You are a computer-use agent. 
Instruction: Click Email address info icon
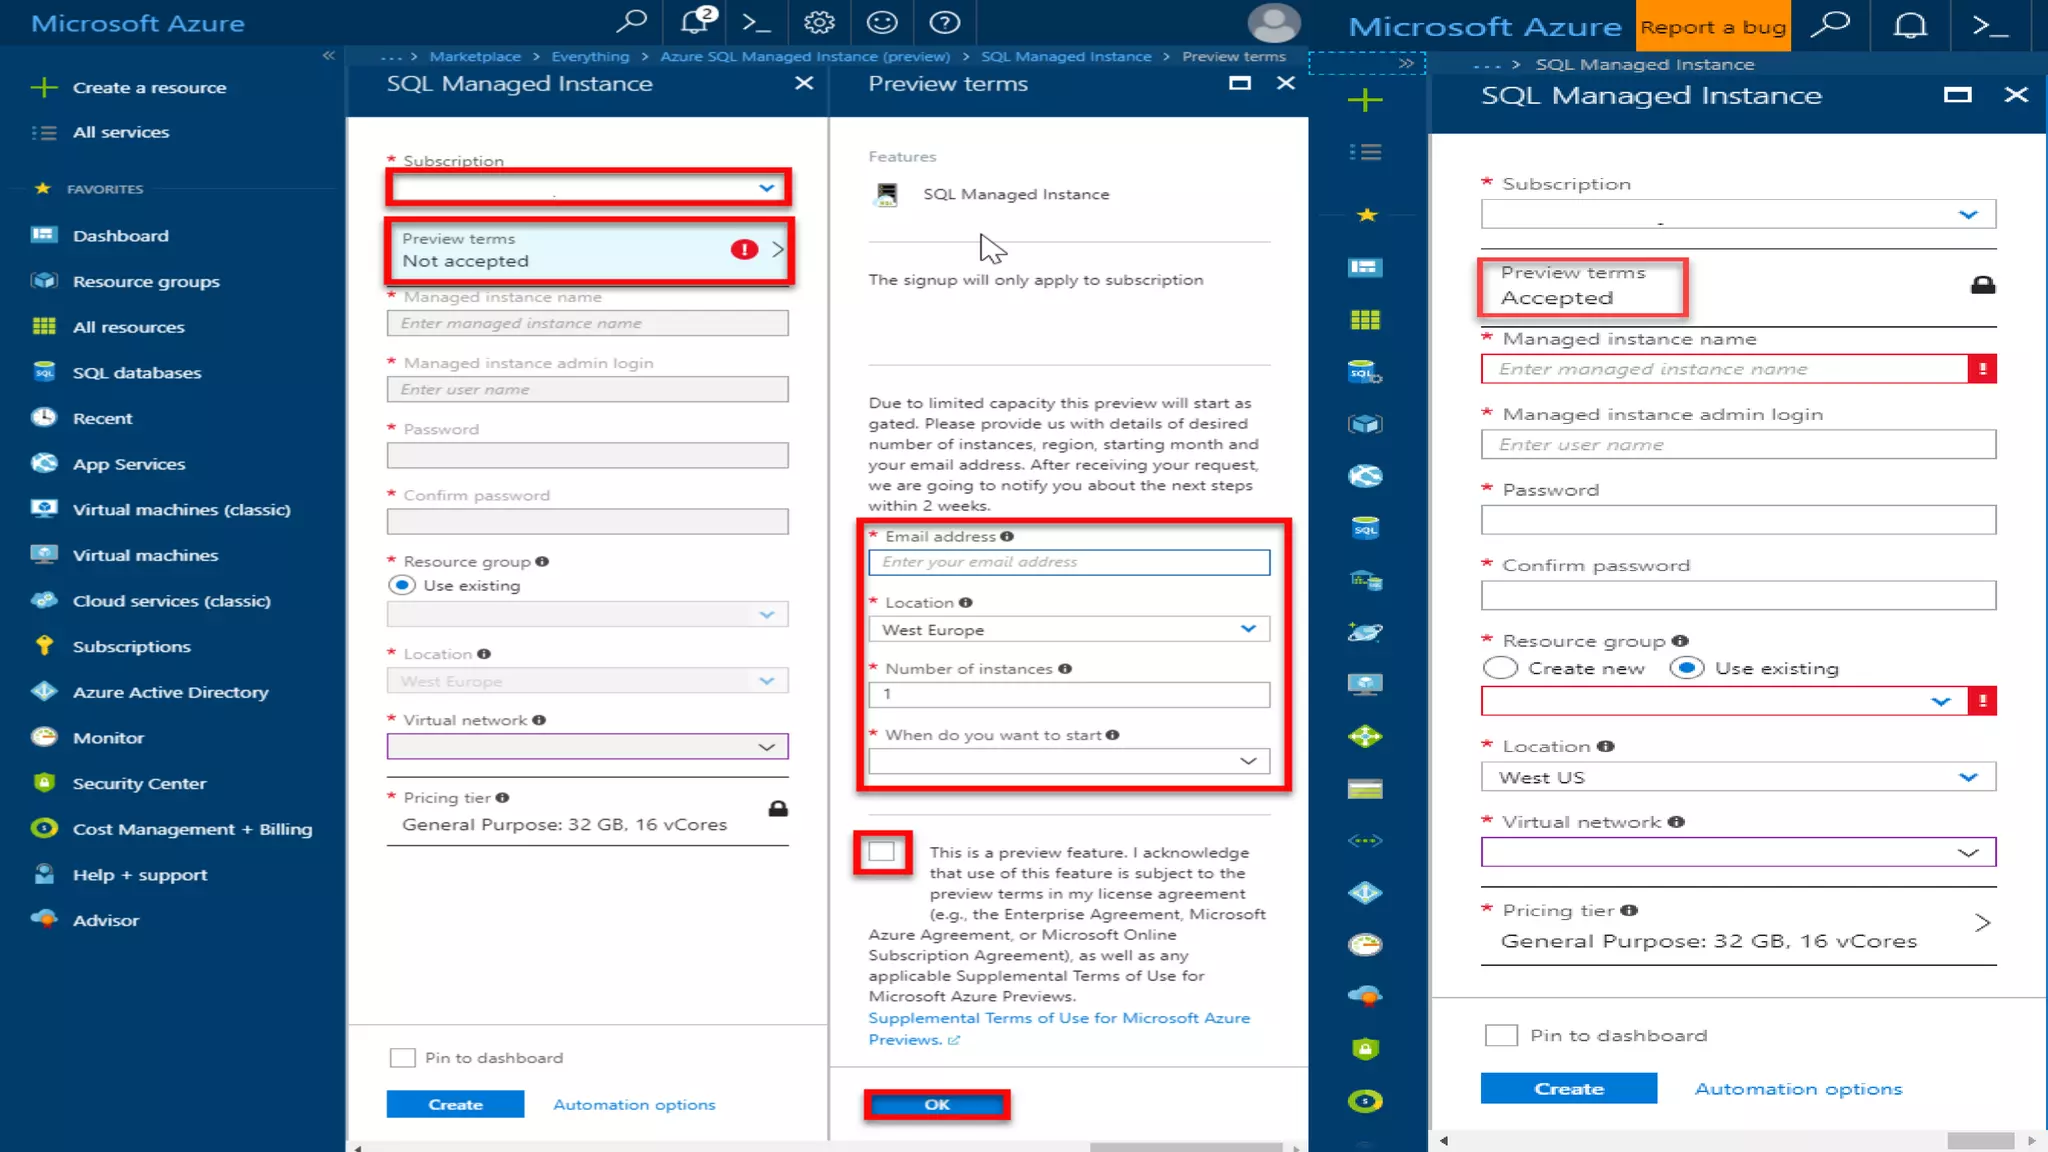point(1007,536)
